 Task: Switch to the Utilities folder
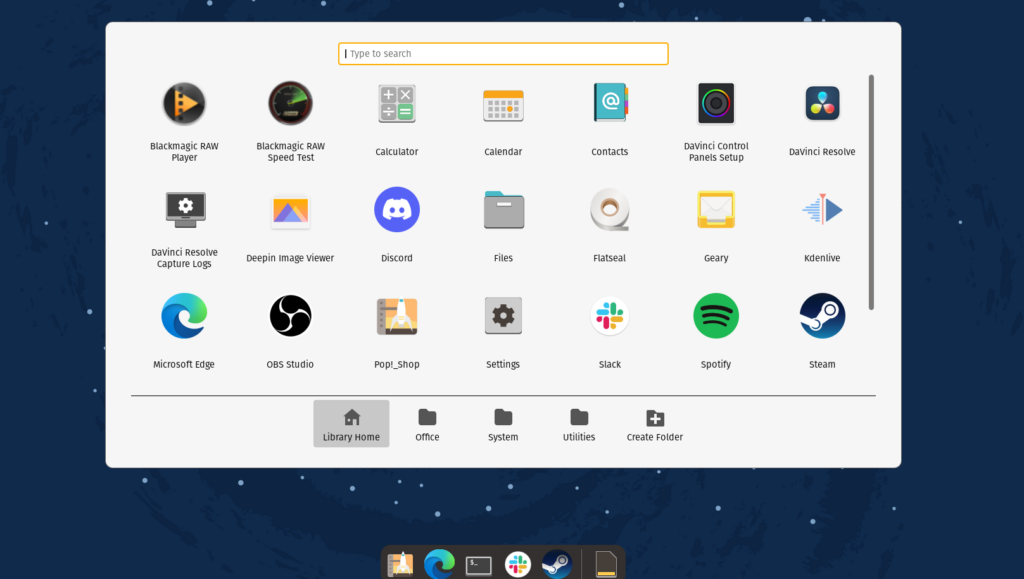tap(579, 424)
